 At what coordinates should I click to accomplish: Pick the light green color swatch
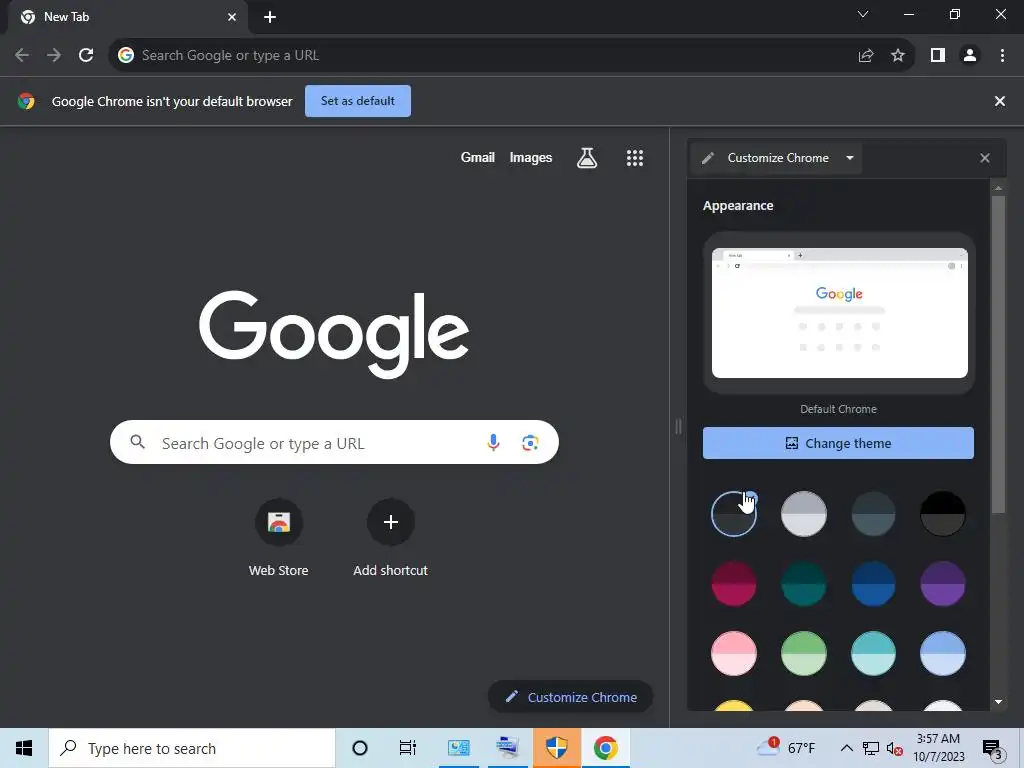[x=804, y=653]
